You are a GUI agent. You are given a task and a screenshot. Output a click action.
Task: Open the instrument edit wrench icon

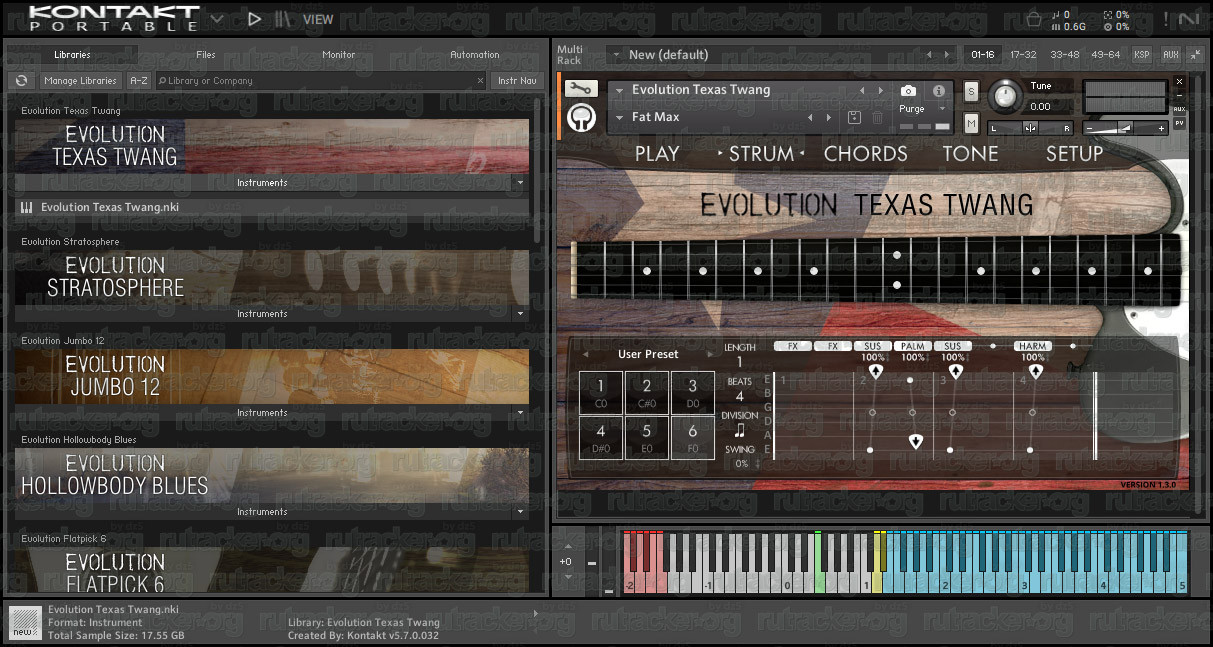coord(580,89)
